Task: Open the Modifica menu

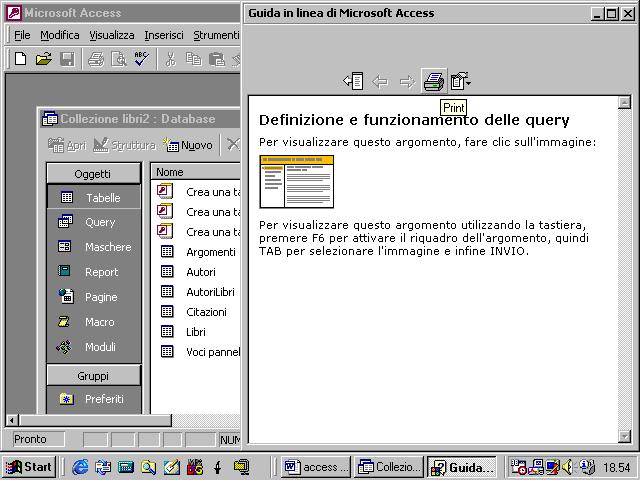Action: (x=60, y=36)
